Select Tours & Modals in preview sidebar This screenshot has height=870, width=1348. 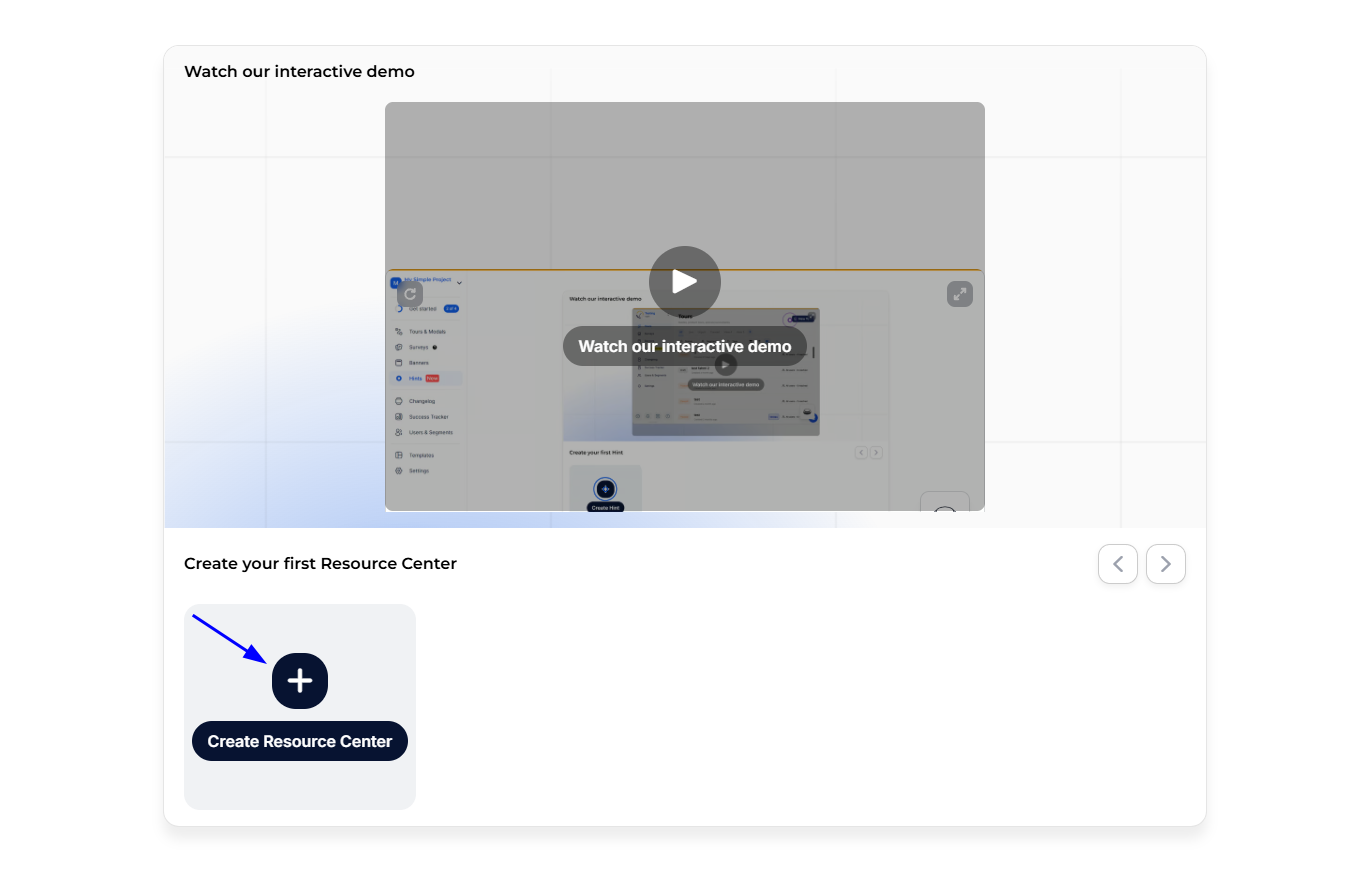coord(427,332)
